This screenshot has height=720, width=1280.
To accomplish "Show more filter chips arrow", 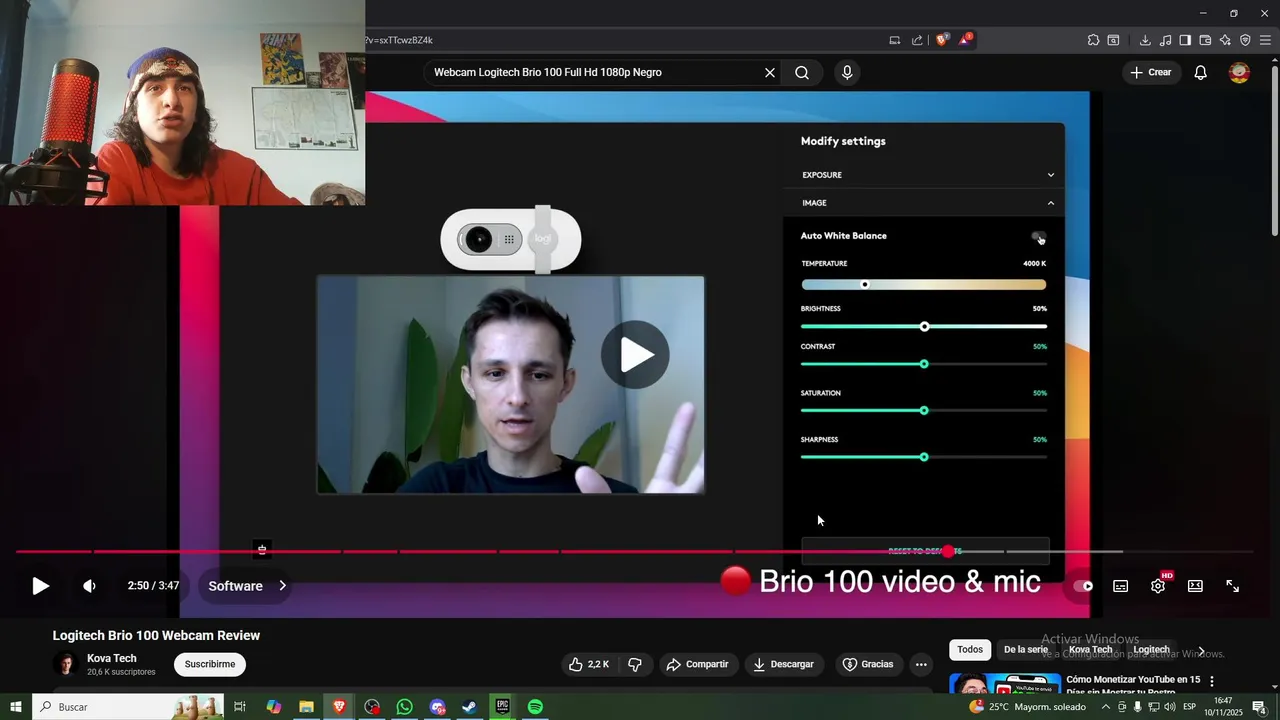I will tap(1201, 650).
